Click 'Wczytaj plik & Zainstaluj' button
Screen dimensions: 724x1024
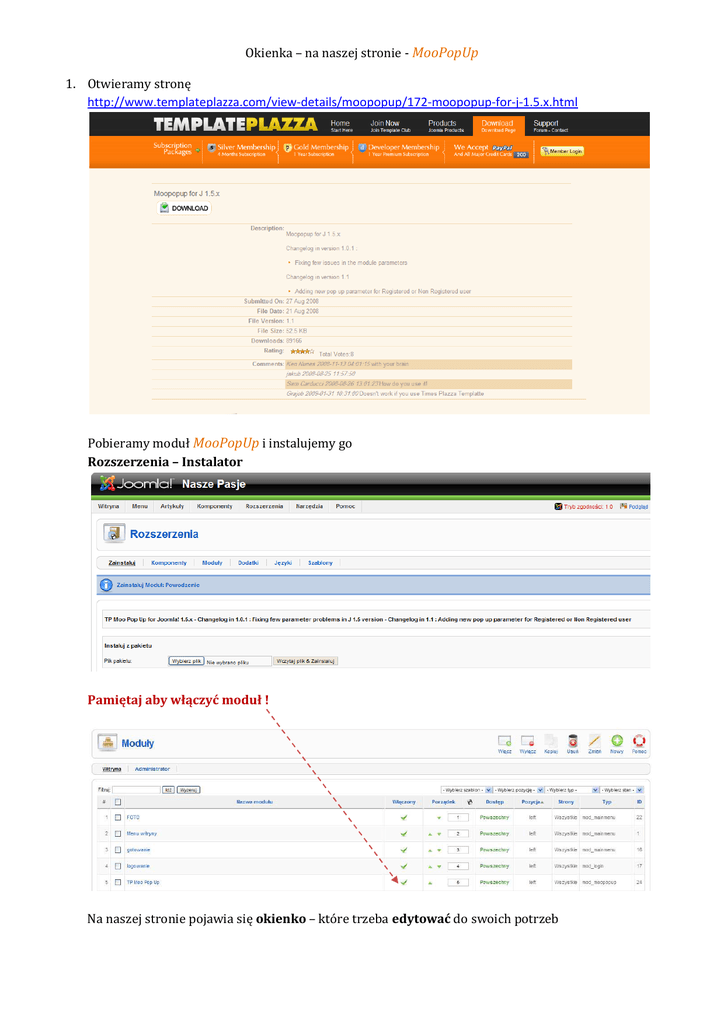(306, 661)
